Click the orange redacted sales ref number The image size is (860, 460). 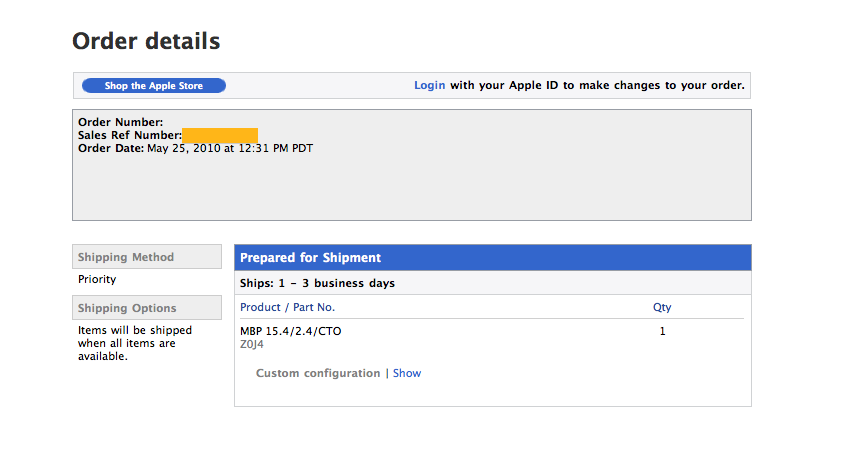coord(220,135)
